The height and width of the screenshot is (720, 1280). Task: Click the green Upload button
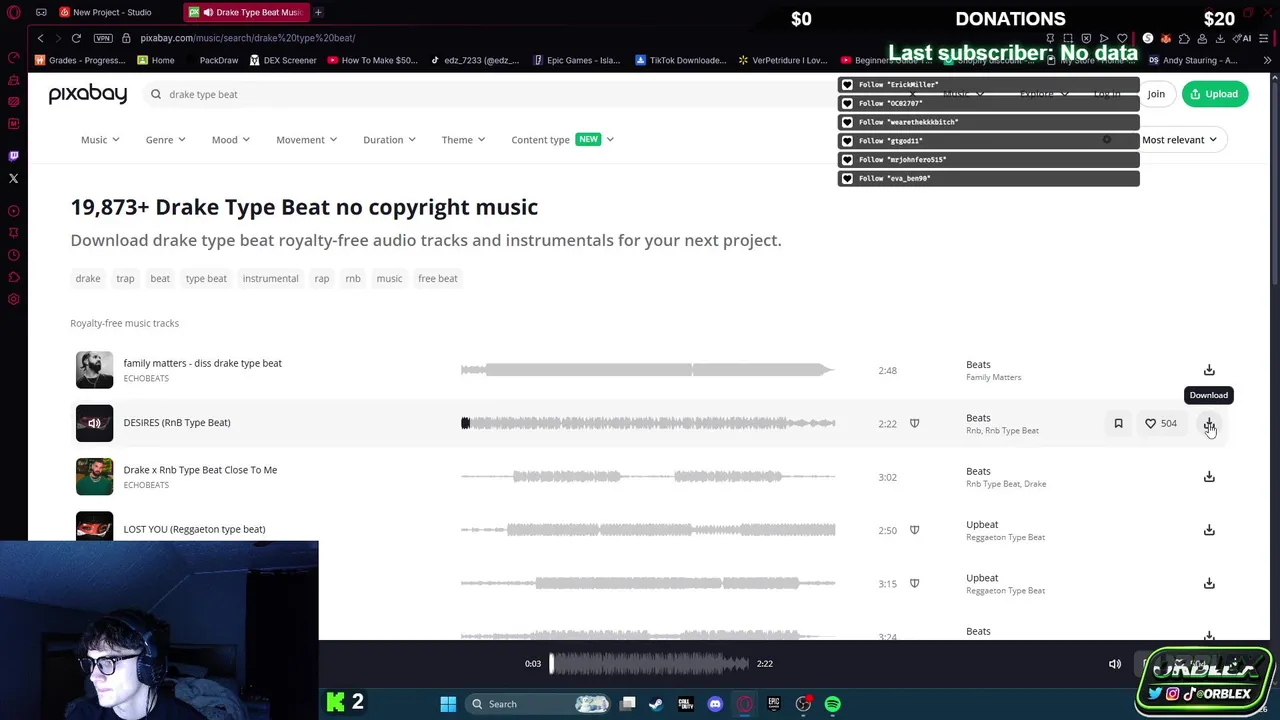click(1214, 94)
